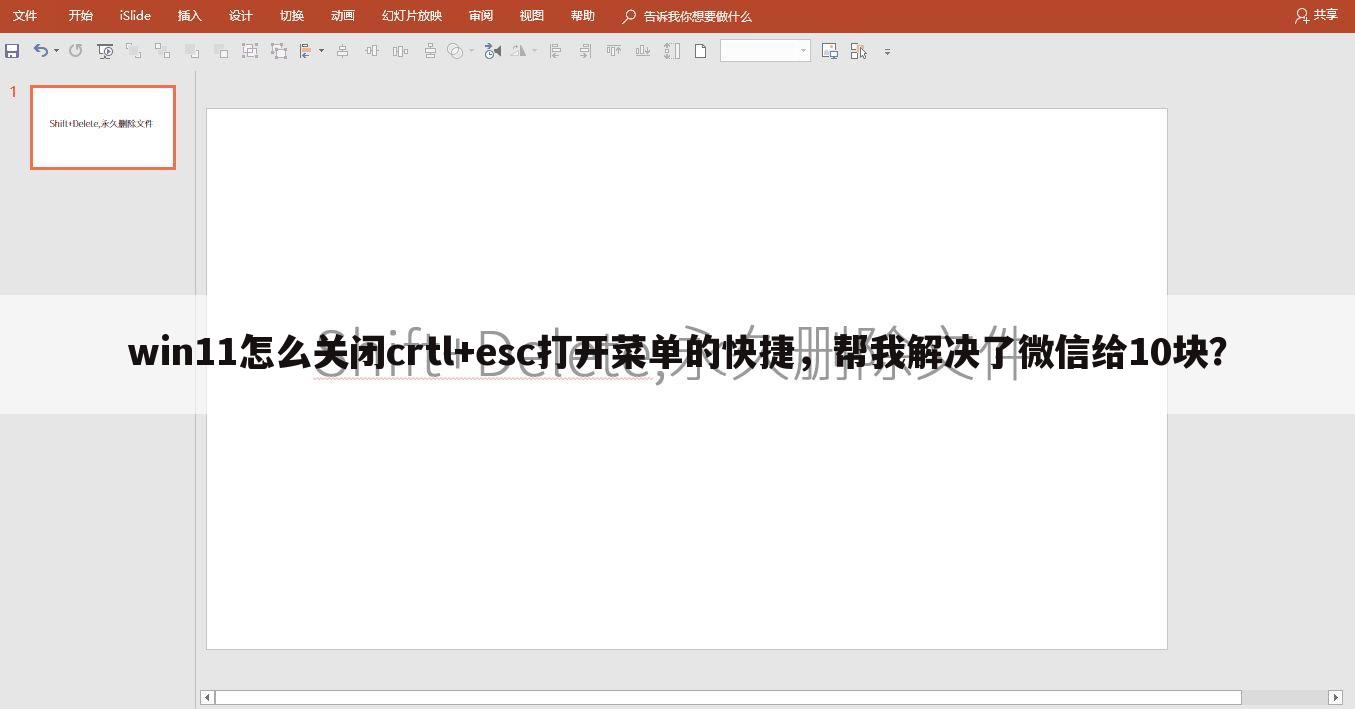The height and width of the screenshot is (709, 1355).
Task: Click the blank page new slide icon
Action: 700,50
